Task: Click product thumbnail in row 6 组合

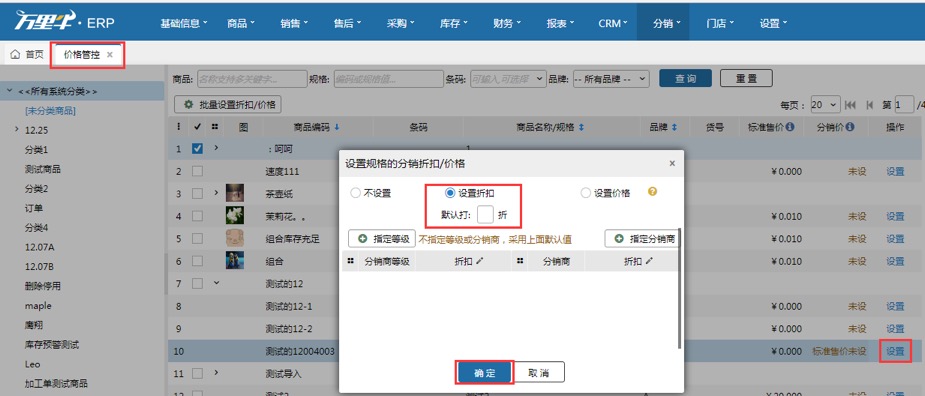Action: (x=235, y=260)
